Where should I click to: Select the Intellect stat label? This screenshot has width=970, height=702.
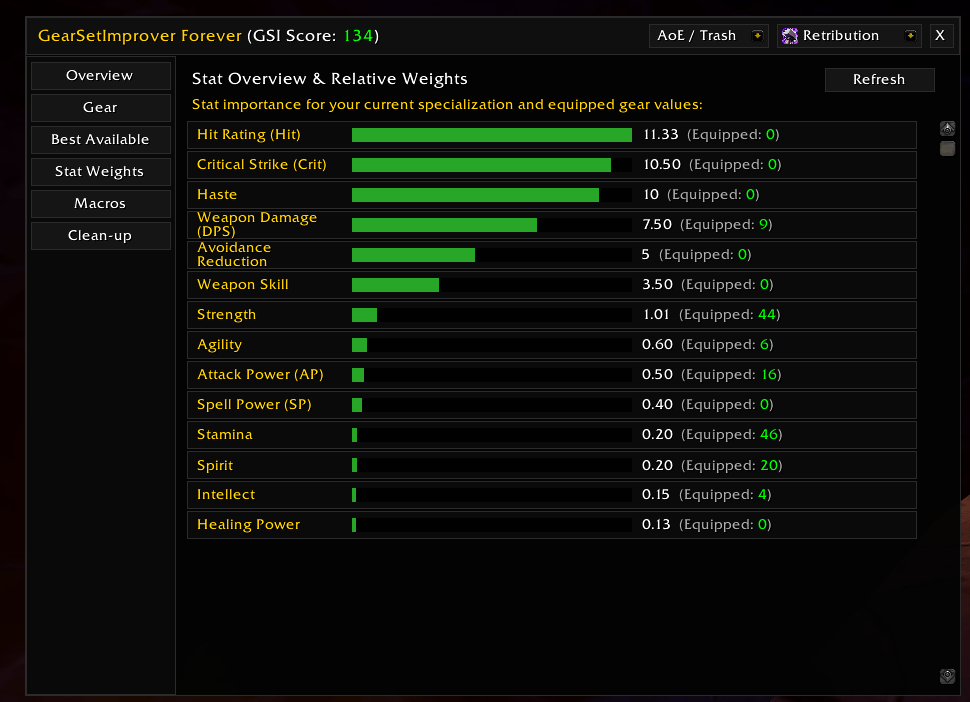226,495
